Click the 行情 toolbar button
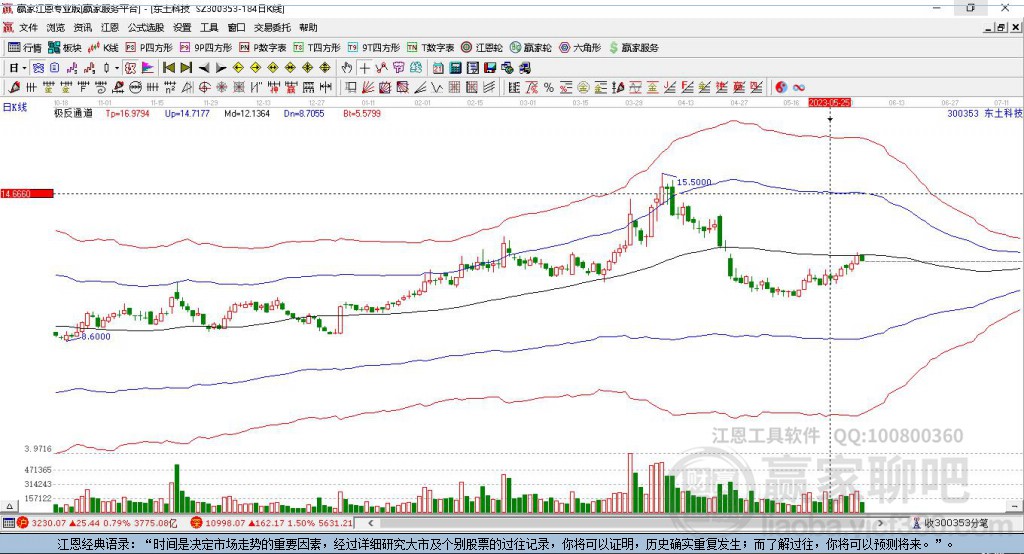The image size is (1024, 554). [25, 48]
